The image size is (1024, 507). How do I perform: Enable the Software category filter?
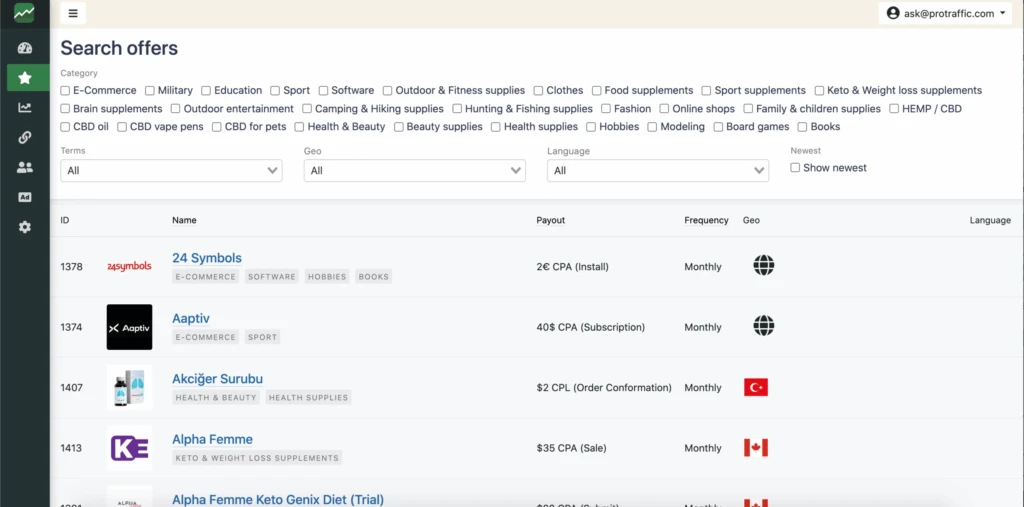(323, 91)
